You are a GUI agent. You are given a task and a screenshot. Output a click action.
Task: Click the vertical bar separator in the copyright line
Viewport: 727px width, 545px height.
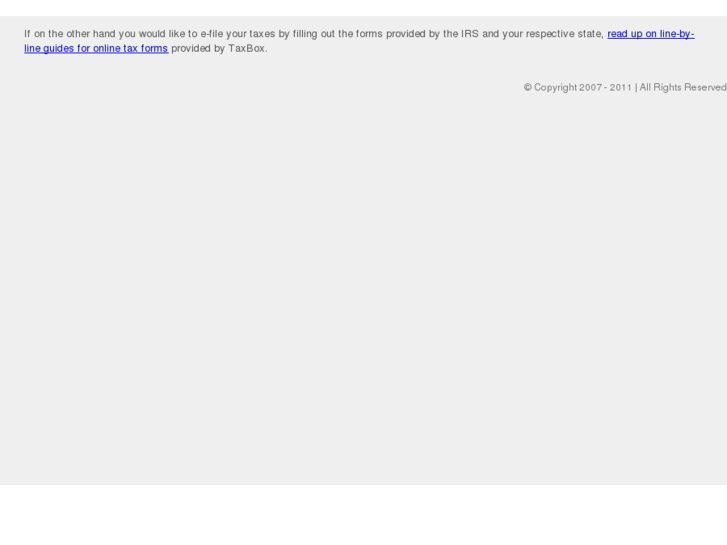tap(636, 87)
